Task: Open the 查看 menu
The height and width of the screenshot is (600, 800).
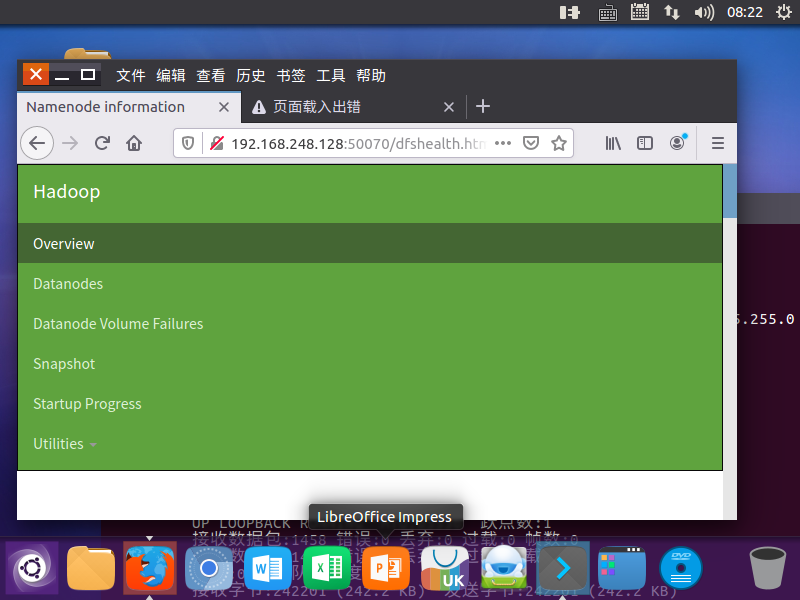Action: tap(211, 76)
